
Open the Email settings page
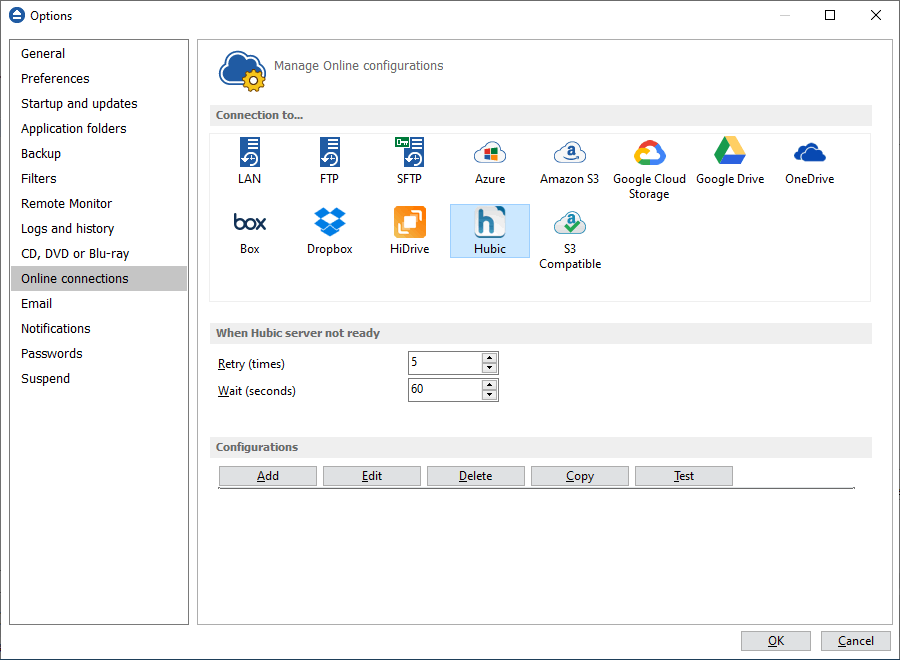pyautogui.click(x=99, y=304)
